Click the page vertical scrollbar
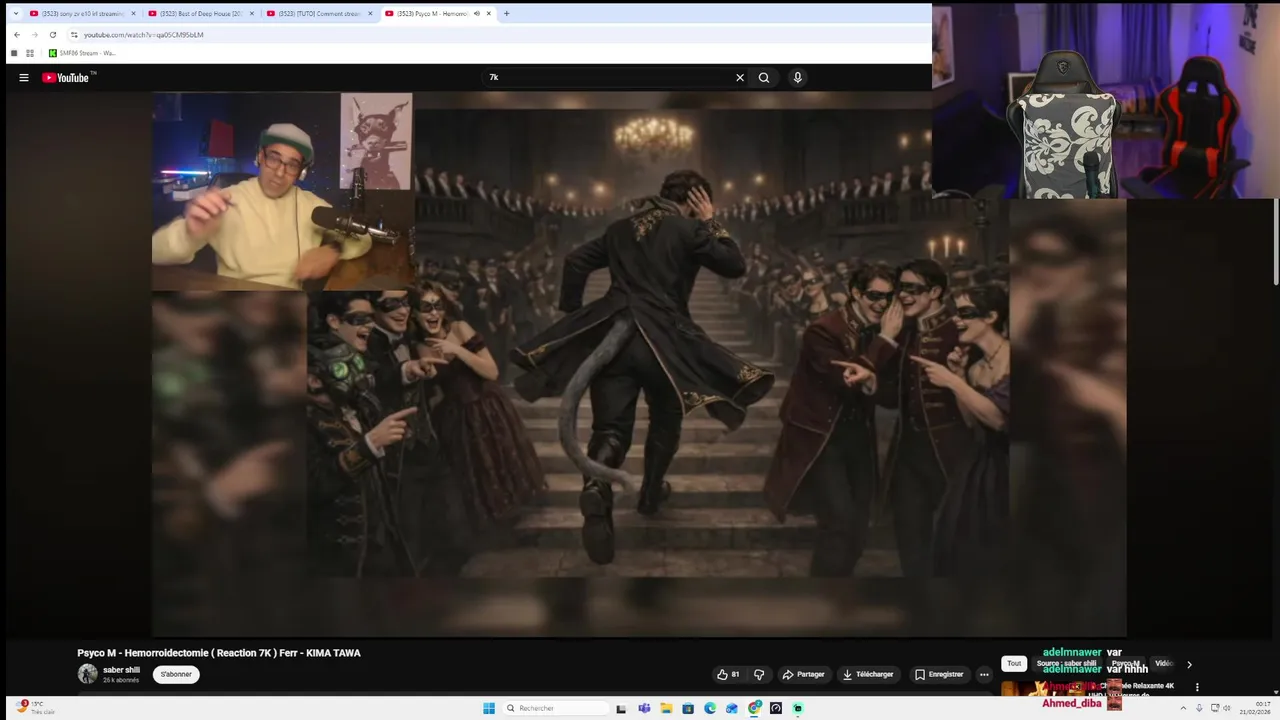 coord(1275,240)
